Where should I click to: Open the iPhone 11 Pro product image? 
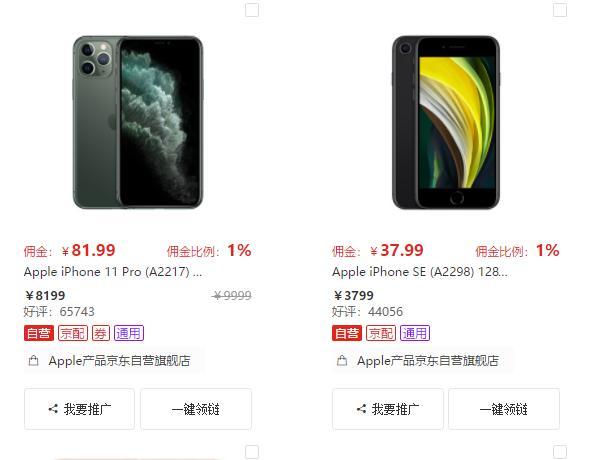click(138, 122)
